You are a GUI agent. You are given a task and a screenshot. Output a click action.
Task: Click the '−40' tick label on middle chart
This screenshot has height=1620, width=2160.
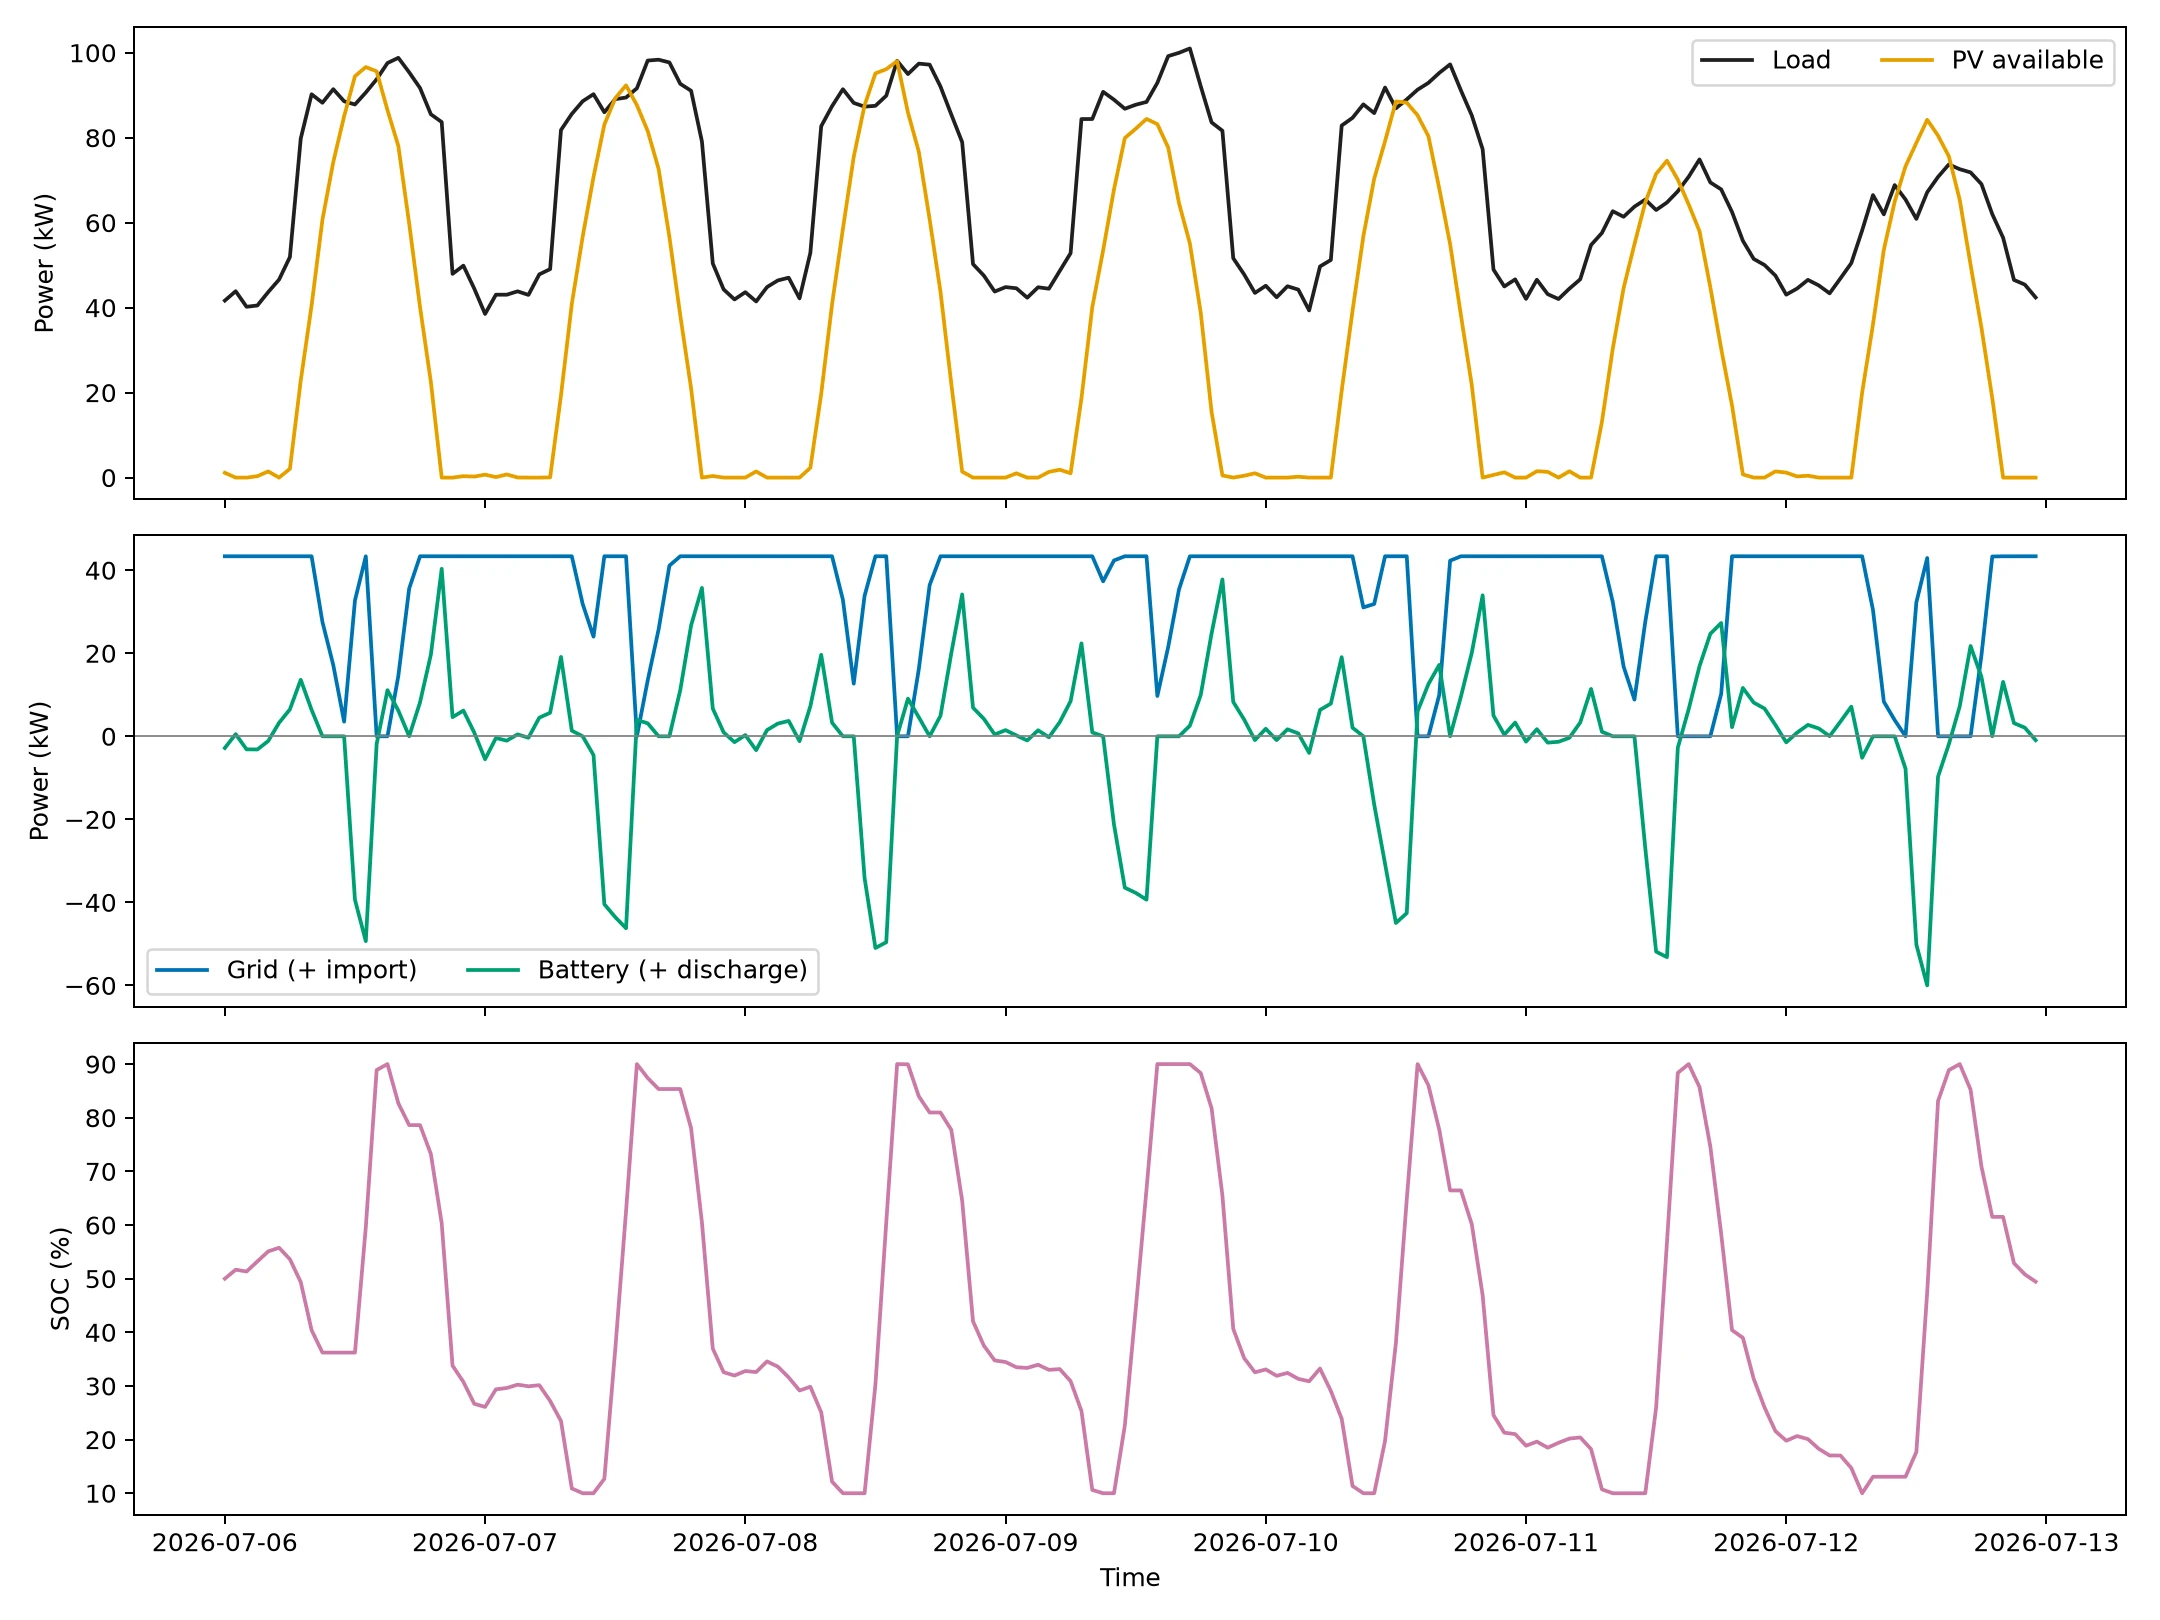click(x=90, y=903)
